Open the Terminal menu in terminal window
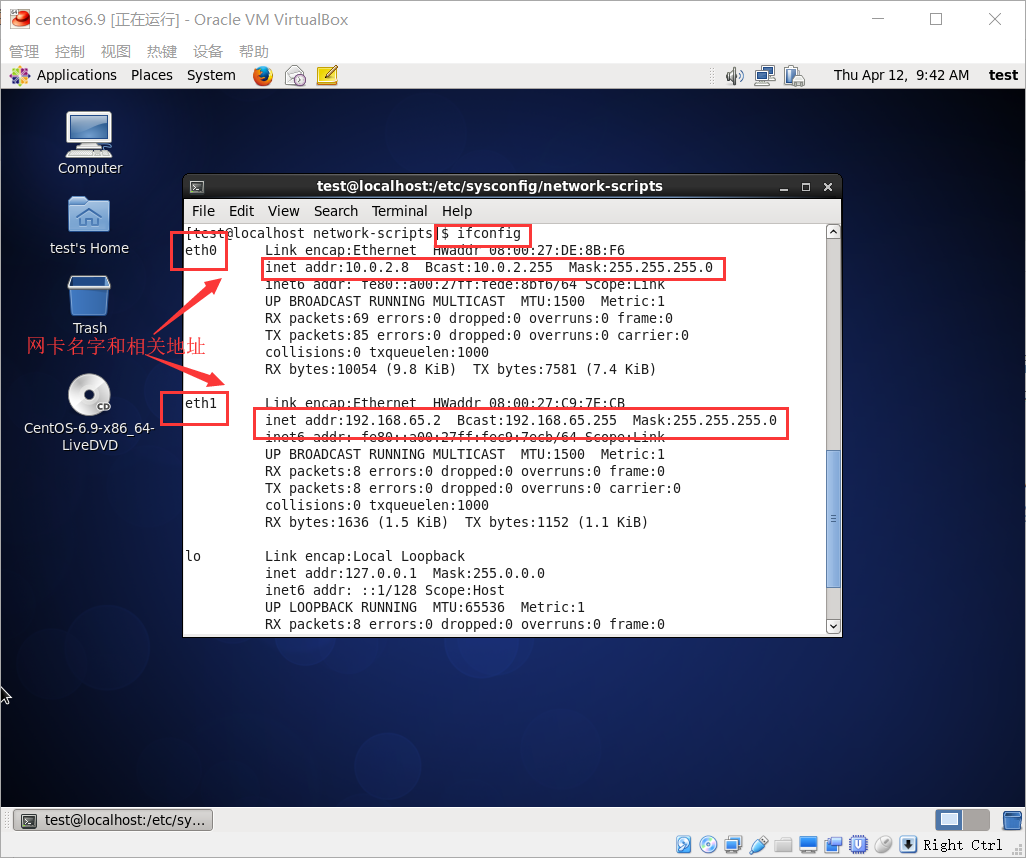Viewport: 1026px width, 858px height. [x=399, y=211]
